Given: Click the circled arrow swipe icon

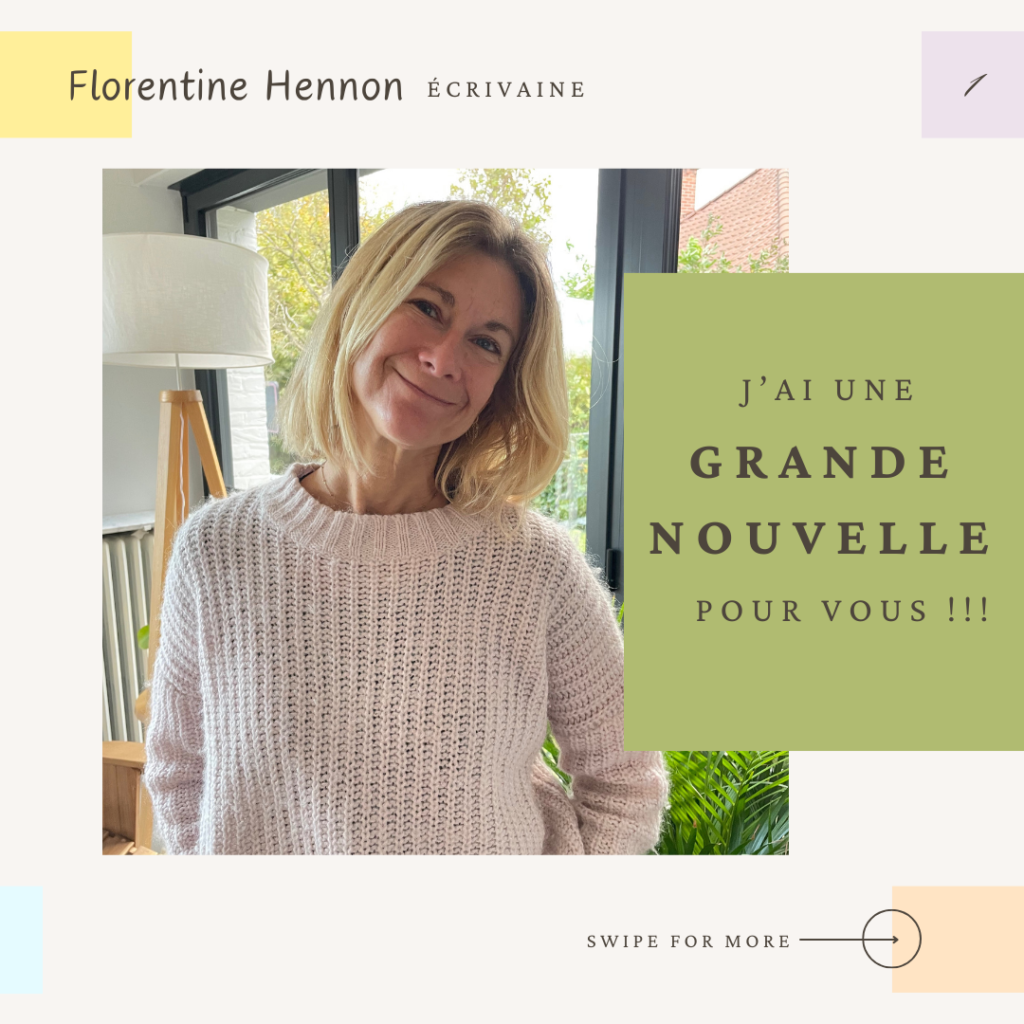Looking at the screenshot, I should (x=891, y=939).
